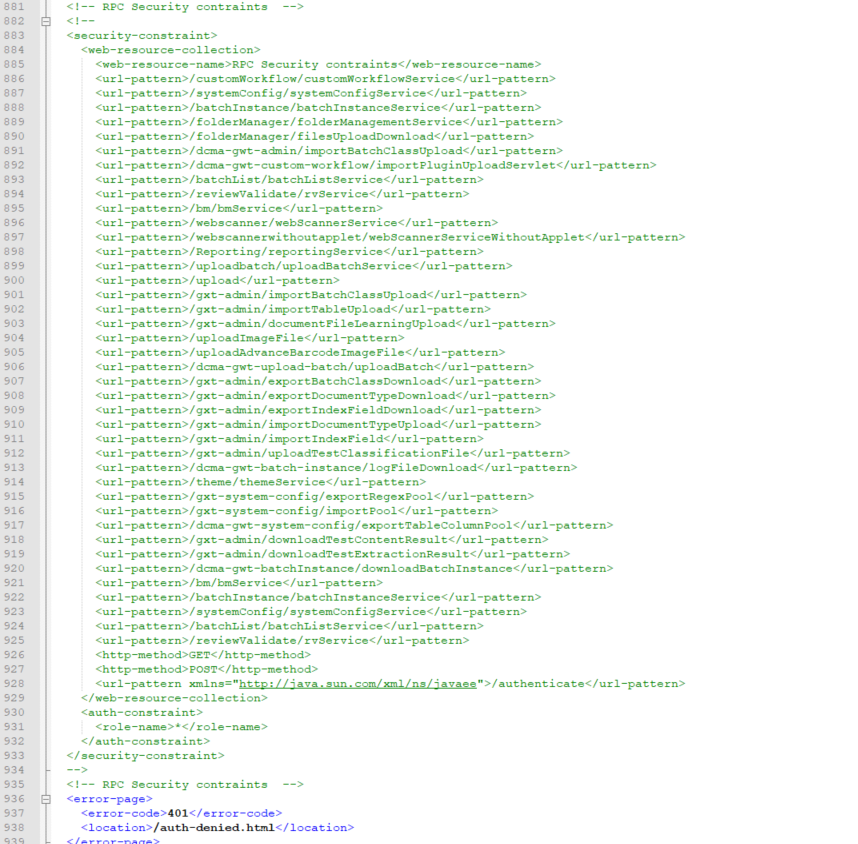Image resolution: width=858 pixels, height=844 pixels.
Task: Click the gxt-admin importBatchClassUpload line
Action: (x=311, y=295)
